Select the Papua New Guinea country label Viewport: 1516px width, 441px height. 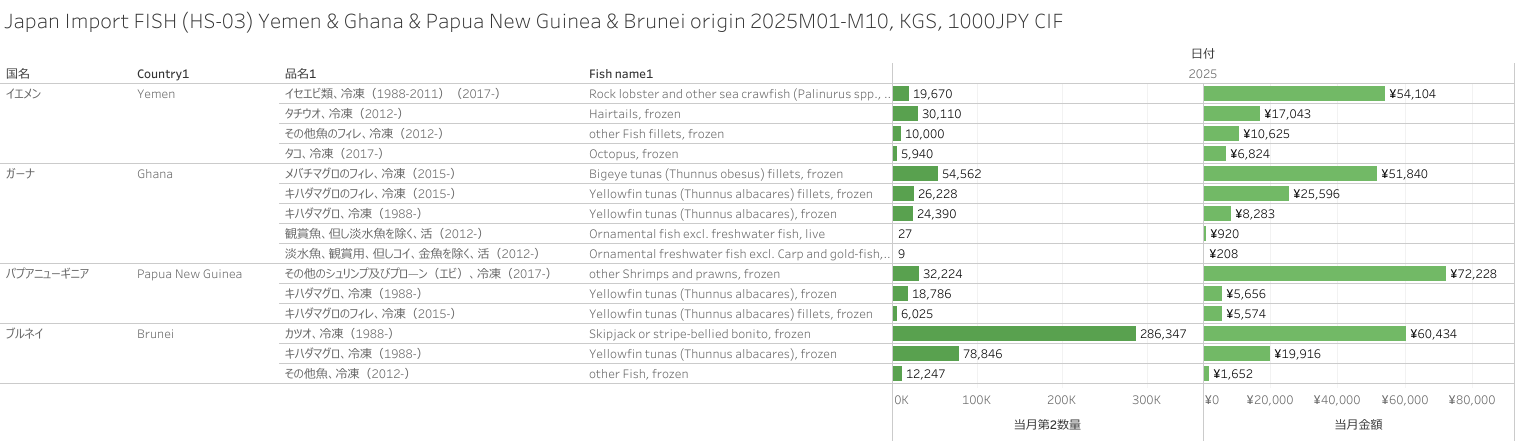click(x=189, y=274)
